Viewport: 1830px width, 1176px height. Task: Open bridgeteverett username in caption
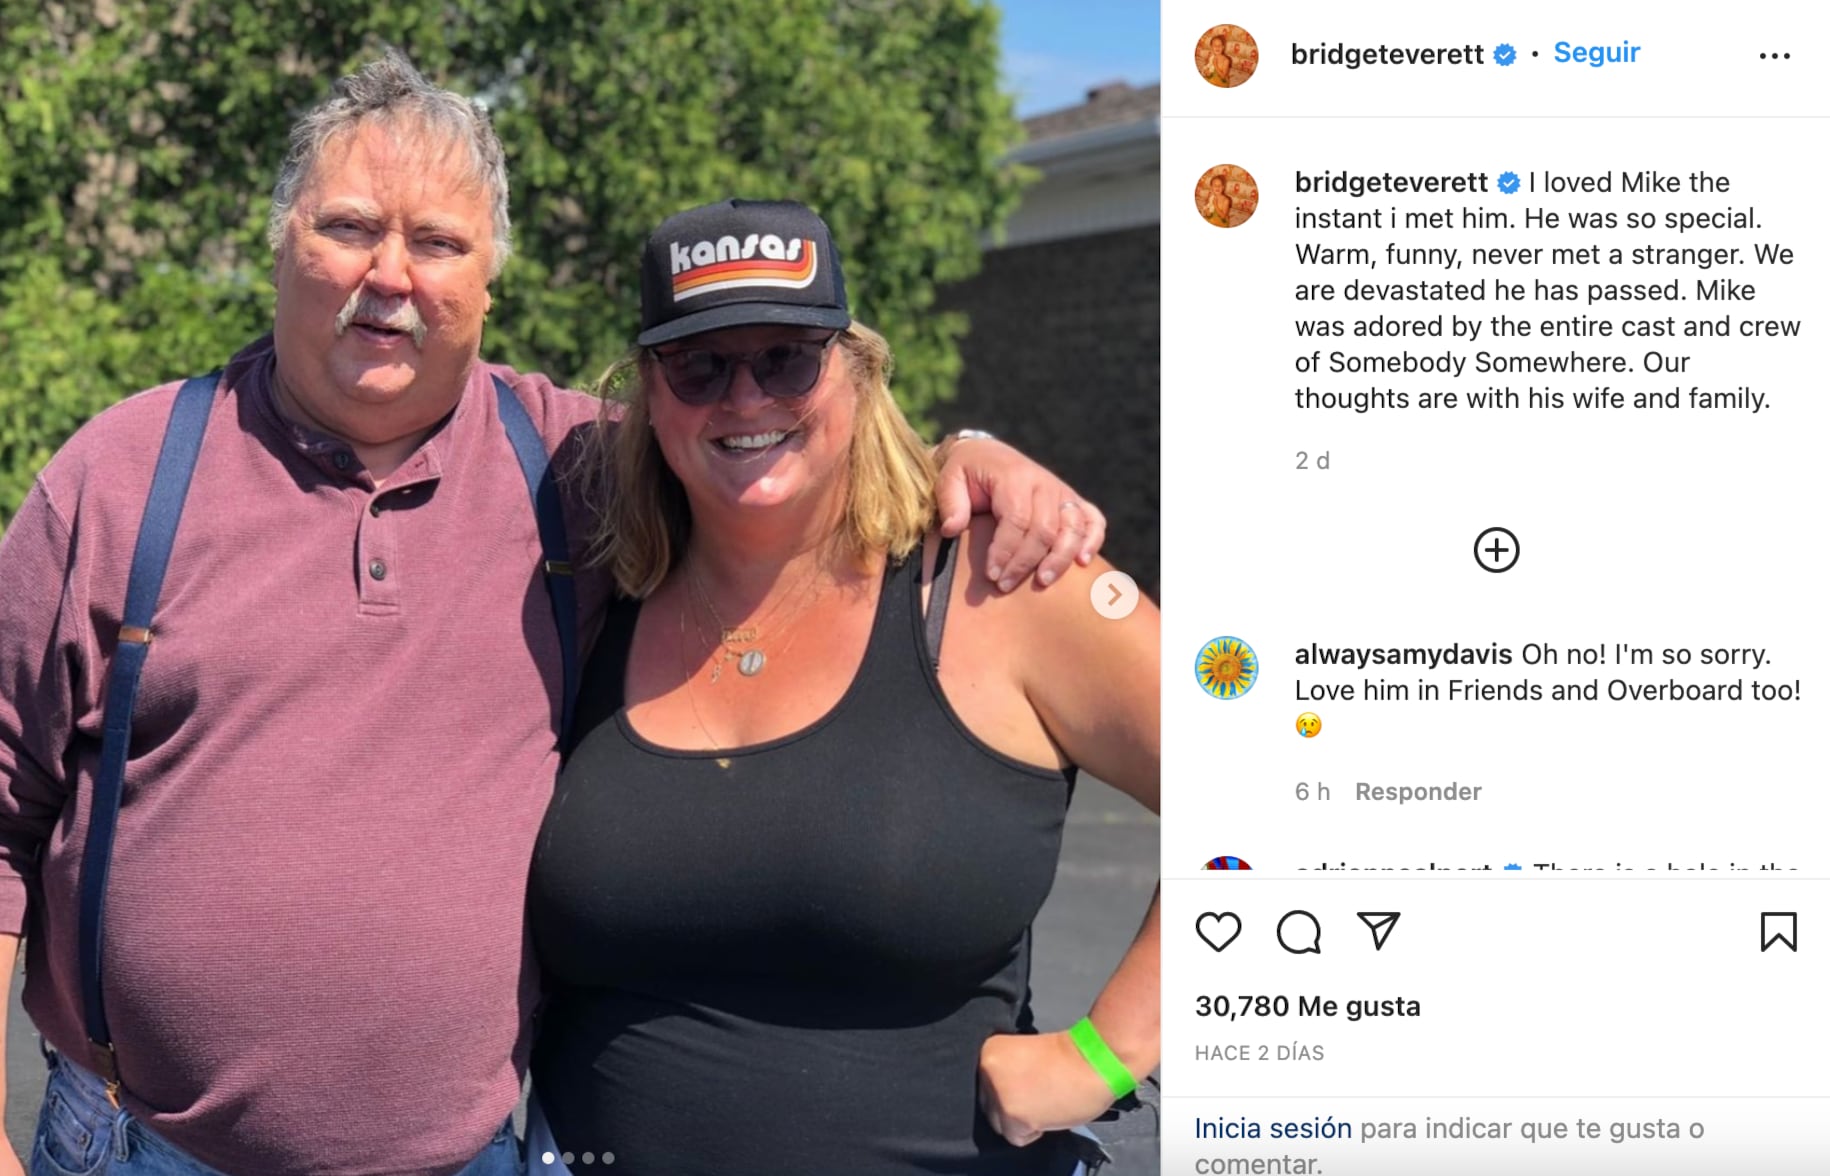click(1391, 182)
